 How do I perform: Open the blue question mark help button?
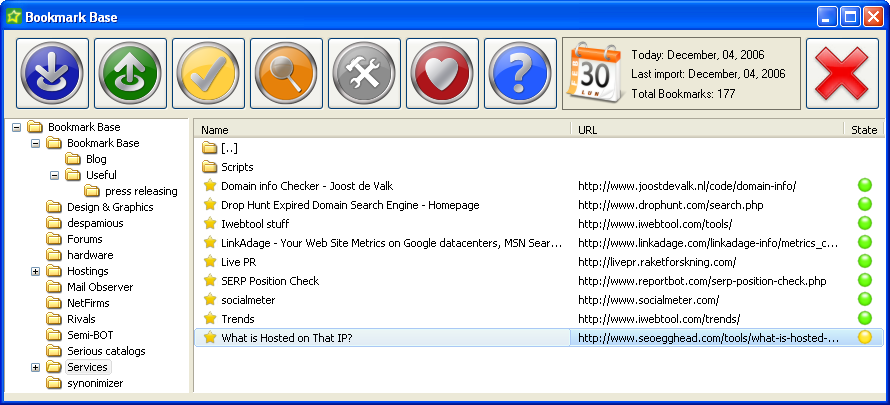point(520,73)
